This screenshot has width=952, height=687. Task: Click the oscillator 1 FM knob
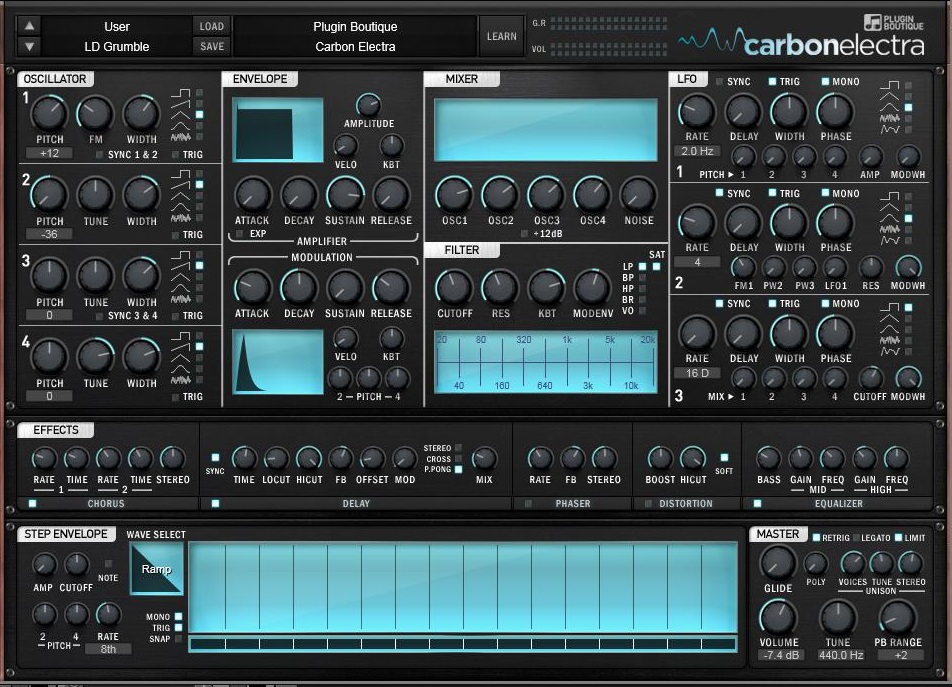coord(95,113)
